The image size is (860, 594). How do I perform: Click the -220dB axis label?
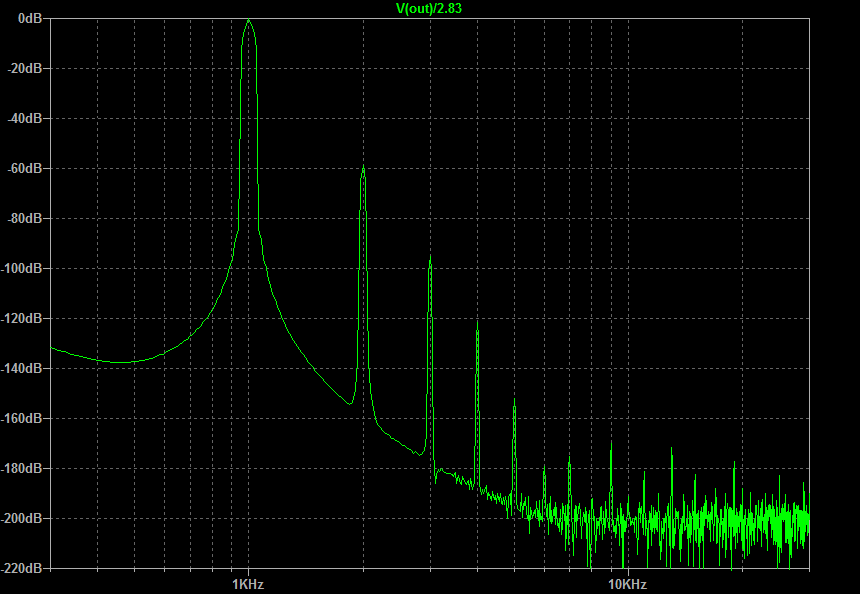pyautogui.click(x=22, y=569)
